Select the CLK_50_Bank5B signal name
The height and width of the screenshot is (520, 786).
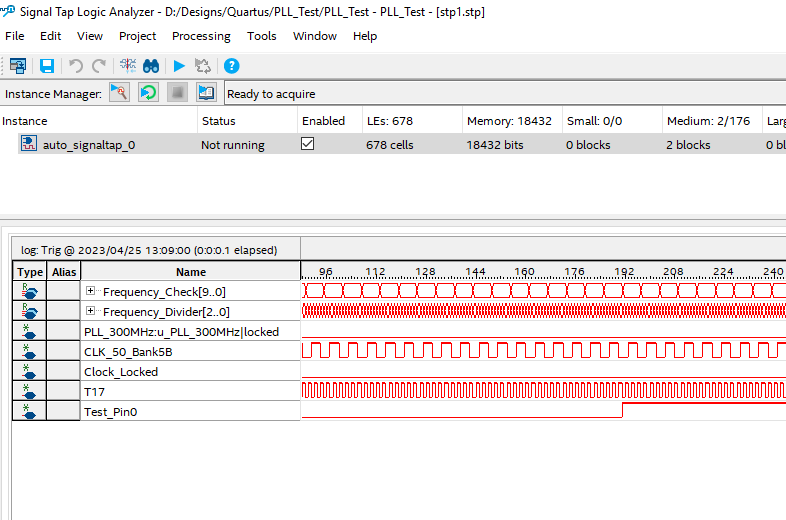point(128,352)
